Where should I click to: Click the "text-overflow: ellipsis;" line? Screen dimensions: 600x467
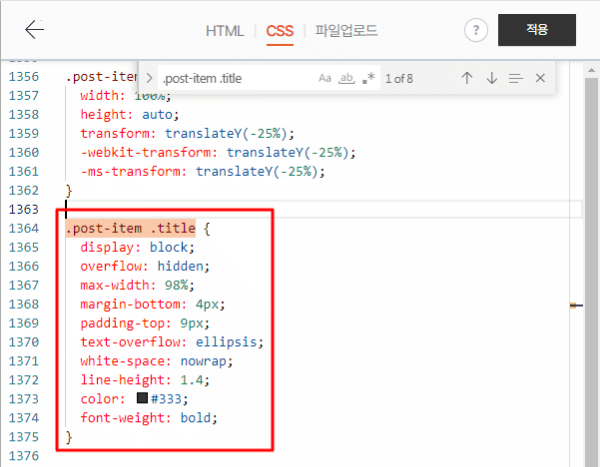[x=172, y=342]
